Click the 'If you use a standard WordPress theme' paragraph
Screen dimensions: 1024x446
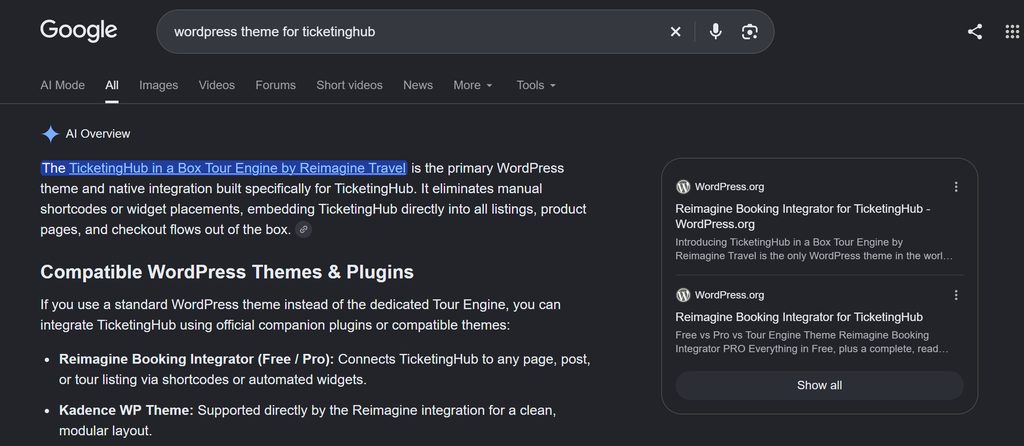[x=300, y=315]
